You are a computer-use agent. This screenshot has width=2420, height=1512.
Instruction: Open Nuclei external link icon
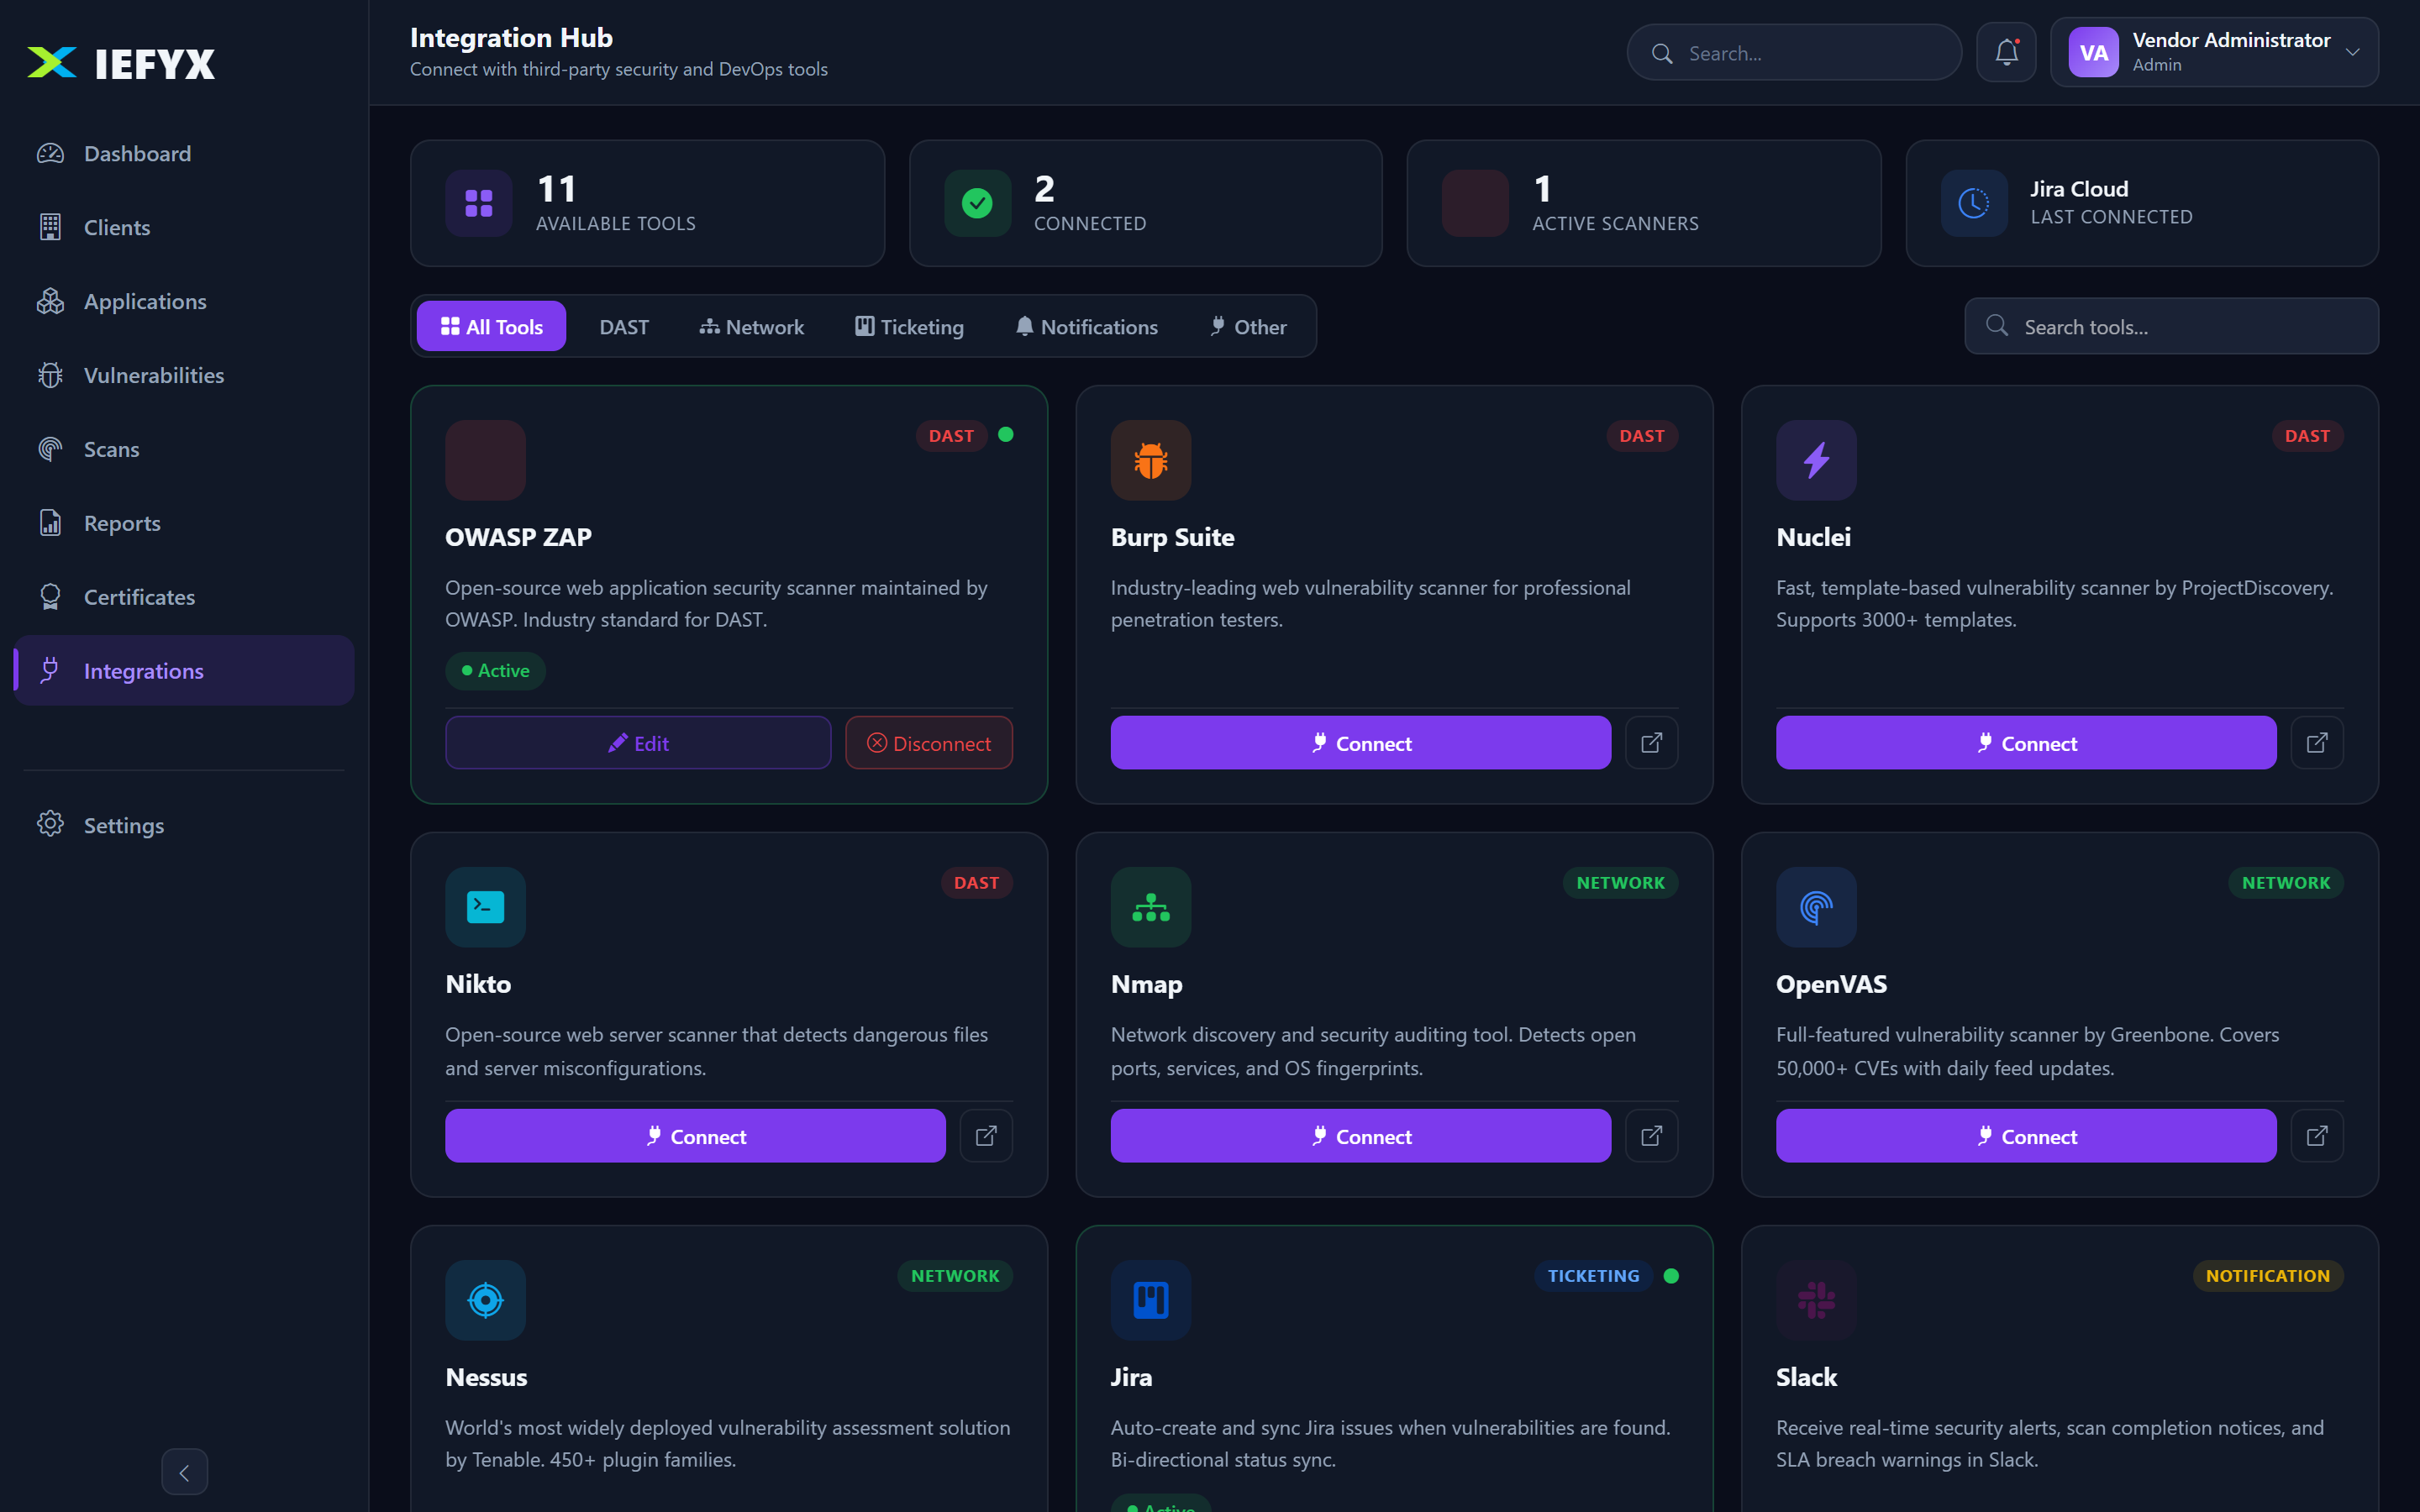coord(2317,743)
